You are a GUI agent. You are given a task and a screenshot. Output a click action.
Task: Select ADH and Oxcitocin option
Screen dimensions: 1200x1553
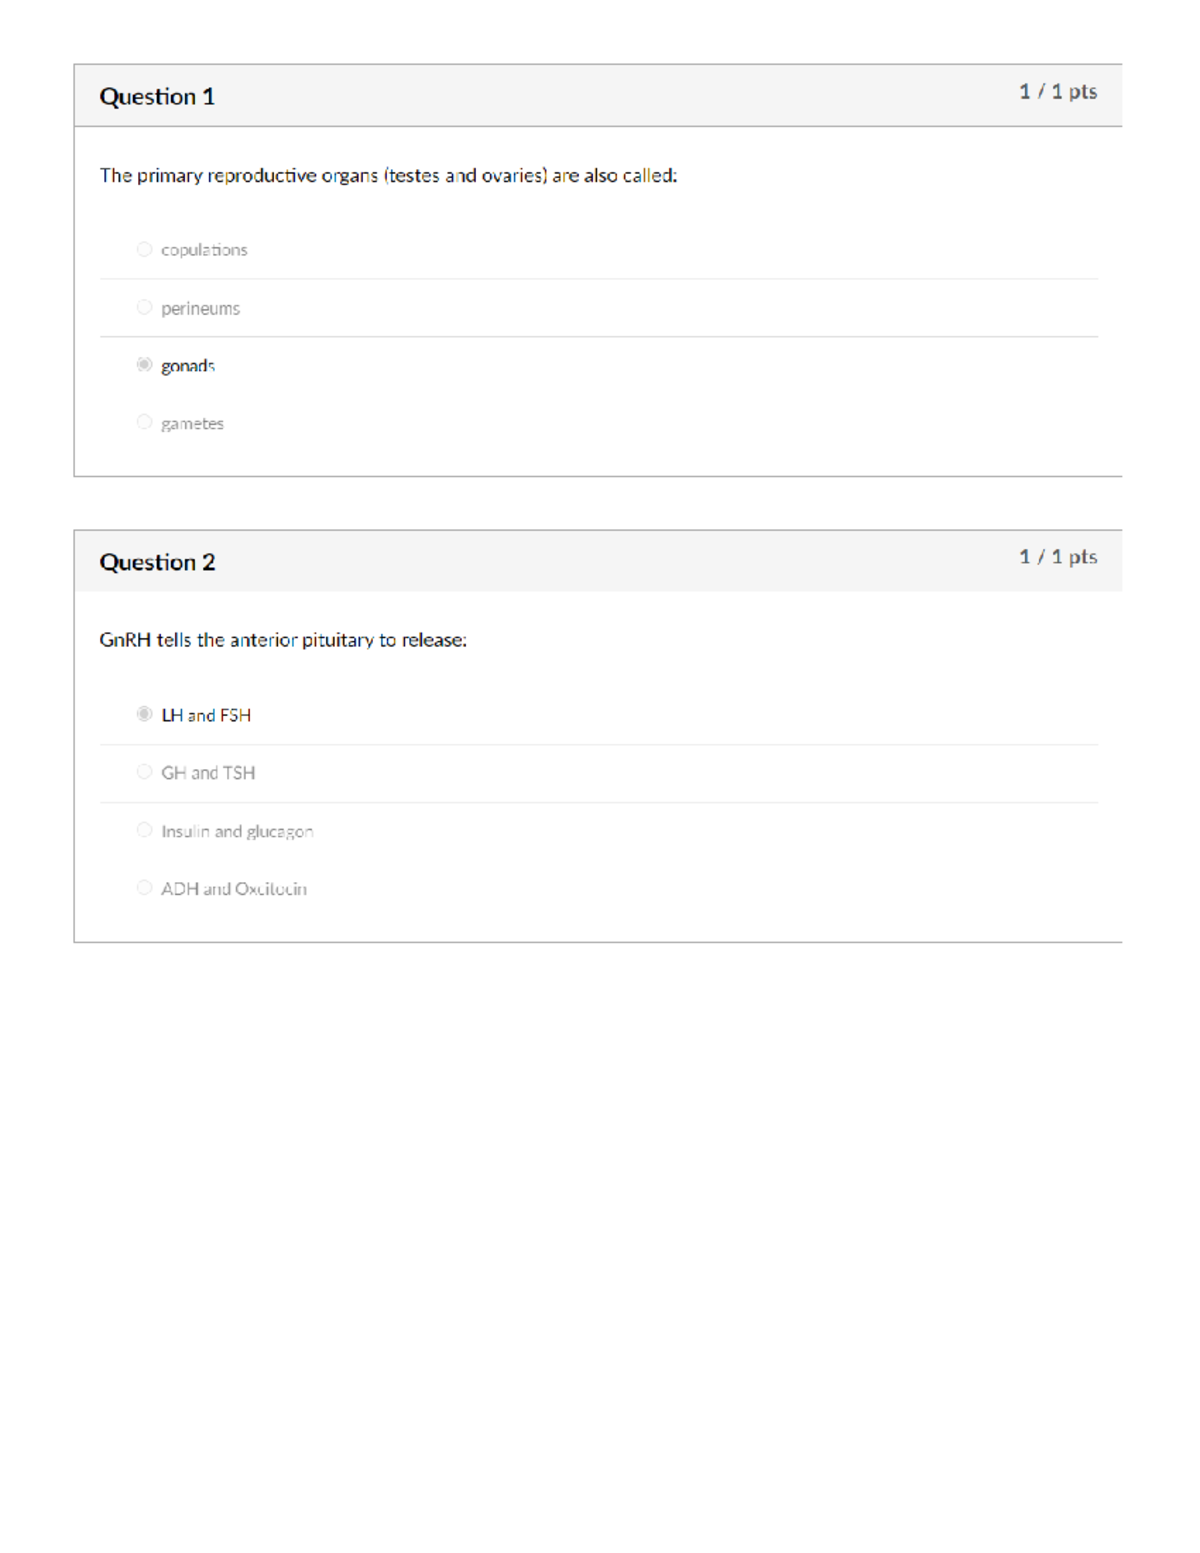(144, 888)
